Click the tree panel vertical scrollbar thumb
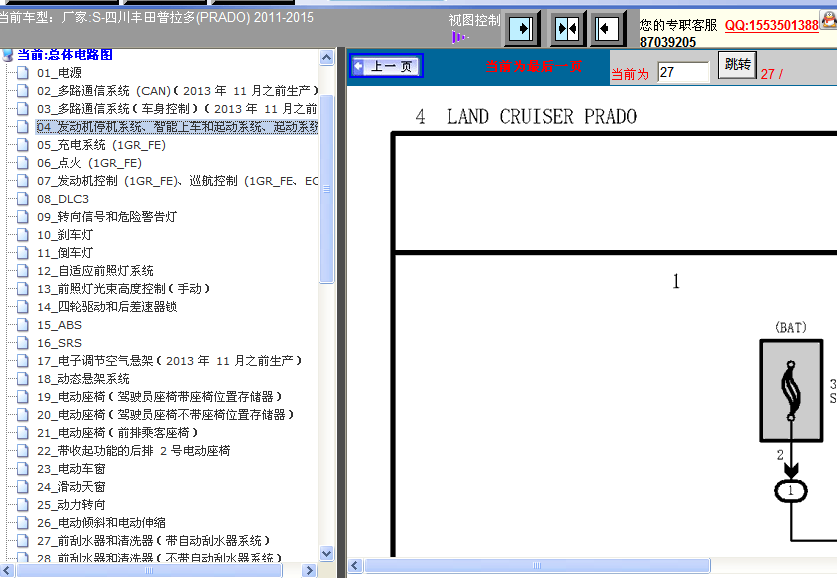 327,189
